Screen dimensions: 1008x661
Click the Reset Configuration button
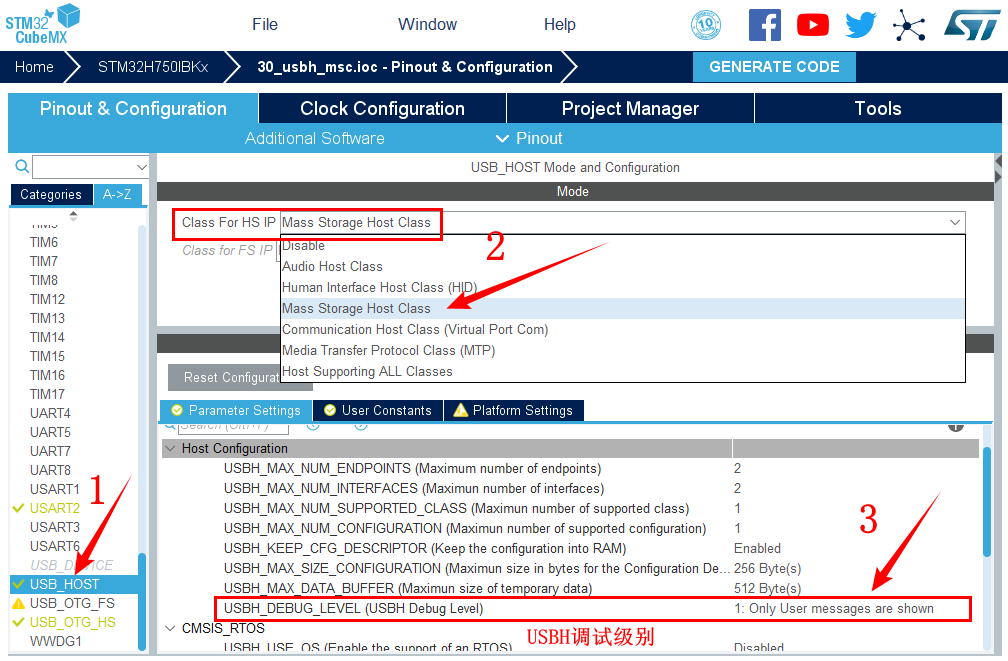(224, 378)
